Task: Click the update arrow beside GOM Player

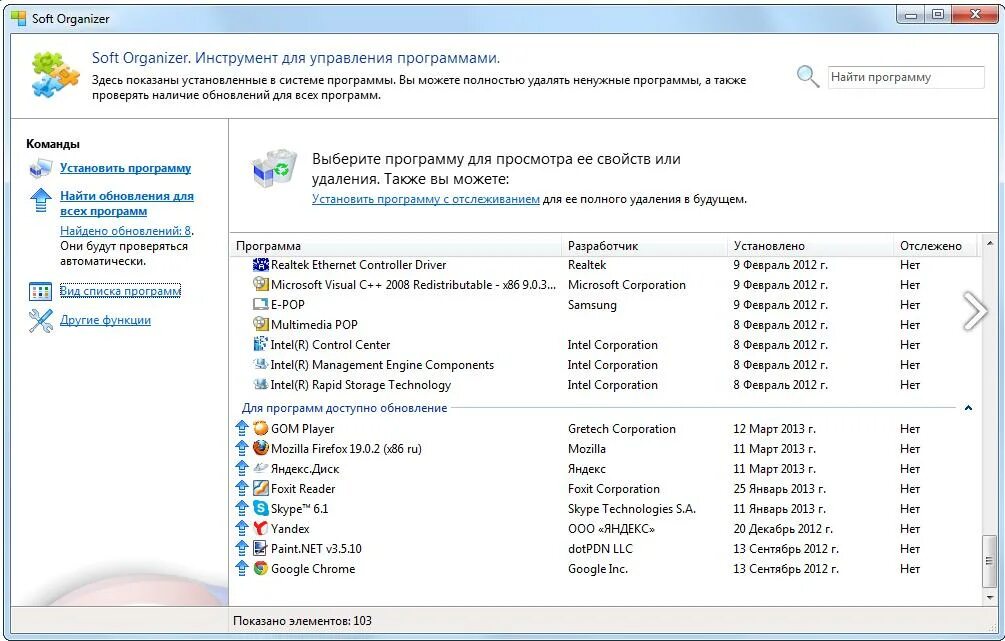Action: point(242,428)
